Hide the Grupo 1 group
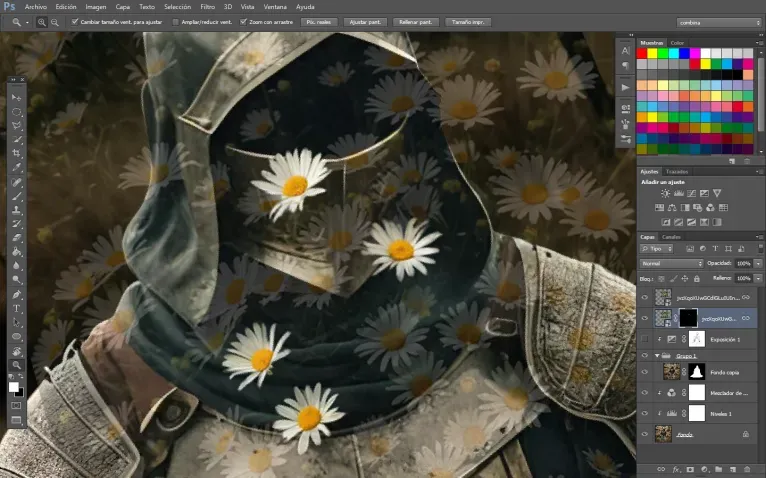Viewport: 766px width, 478px height. point(645,355)
